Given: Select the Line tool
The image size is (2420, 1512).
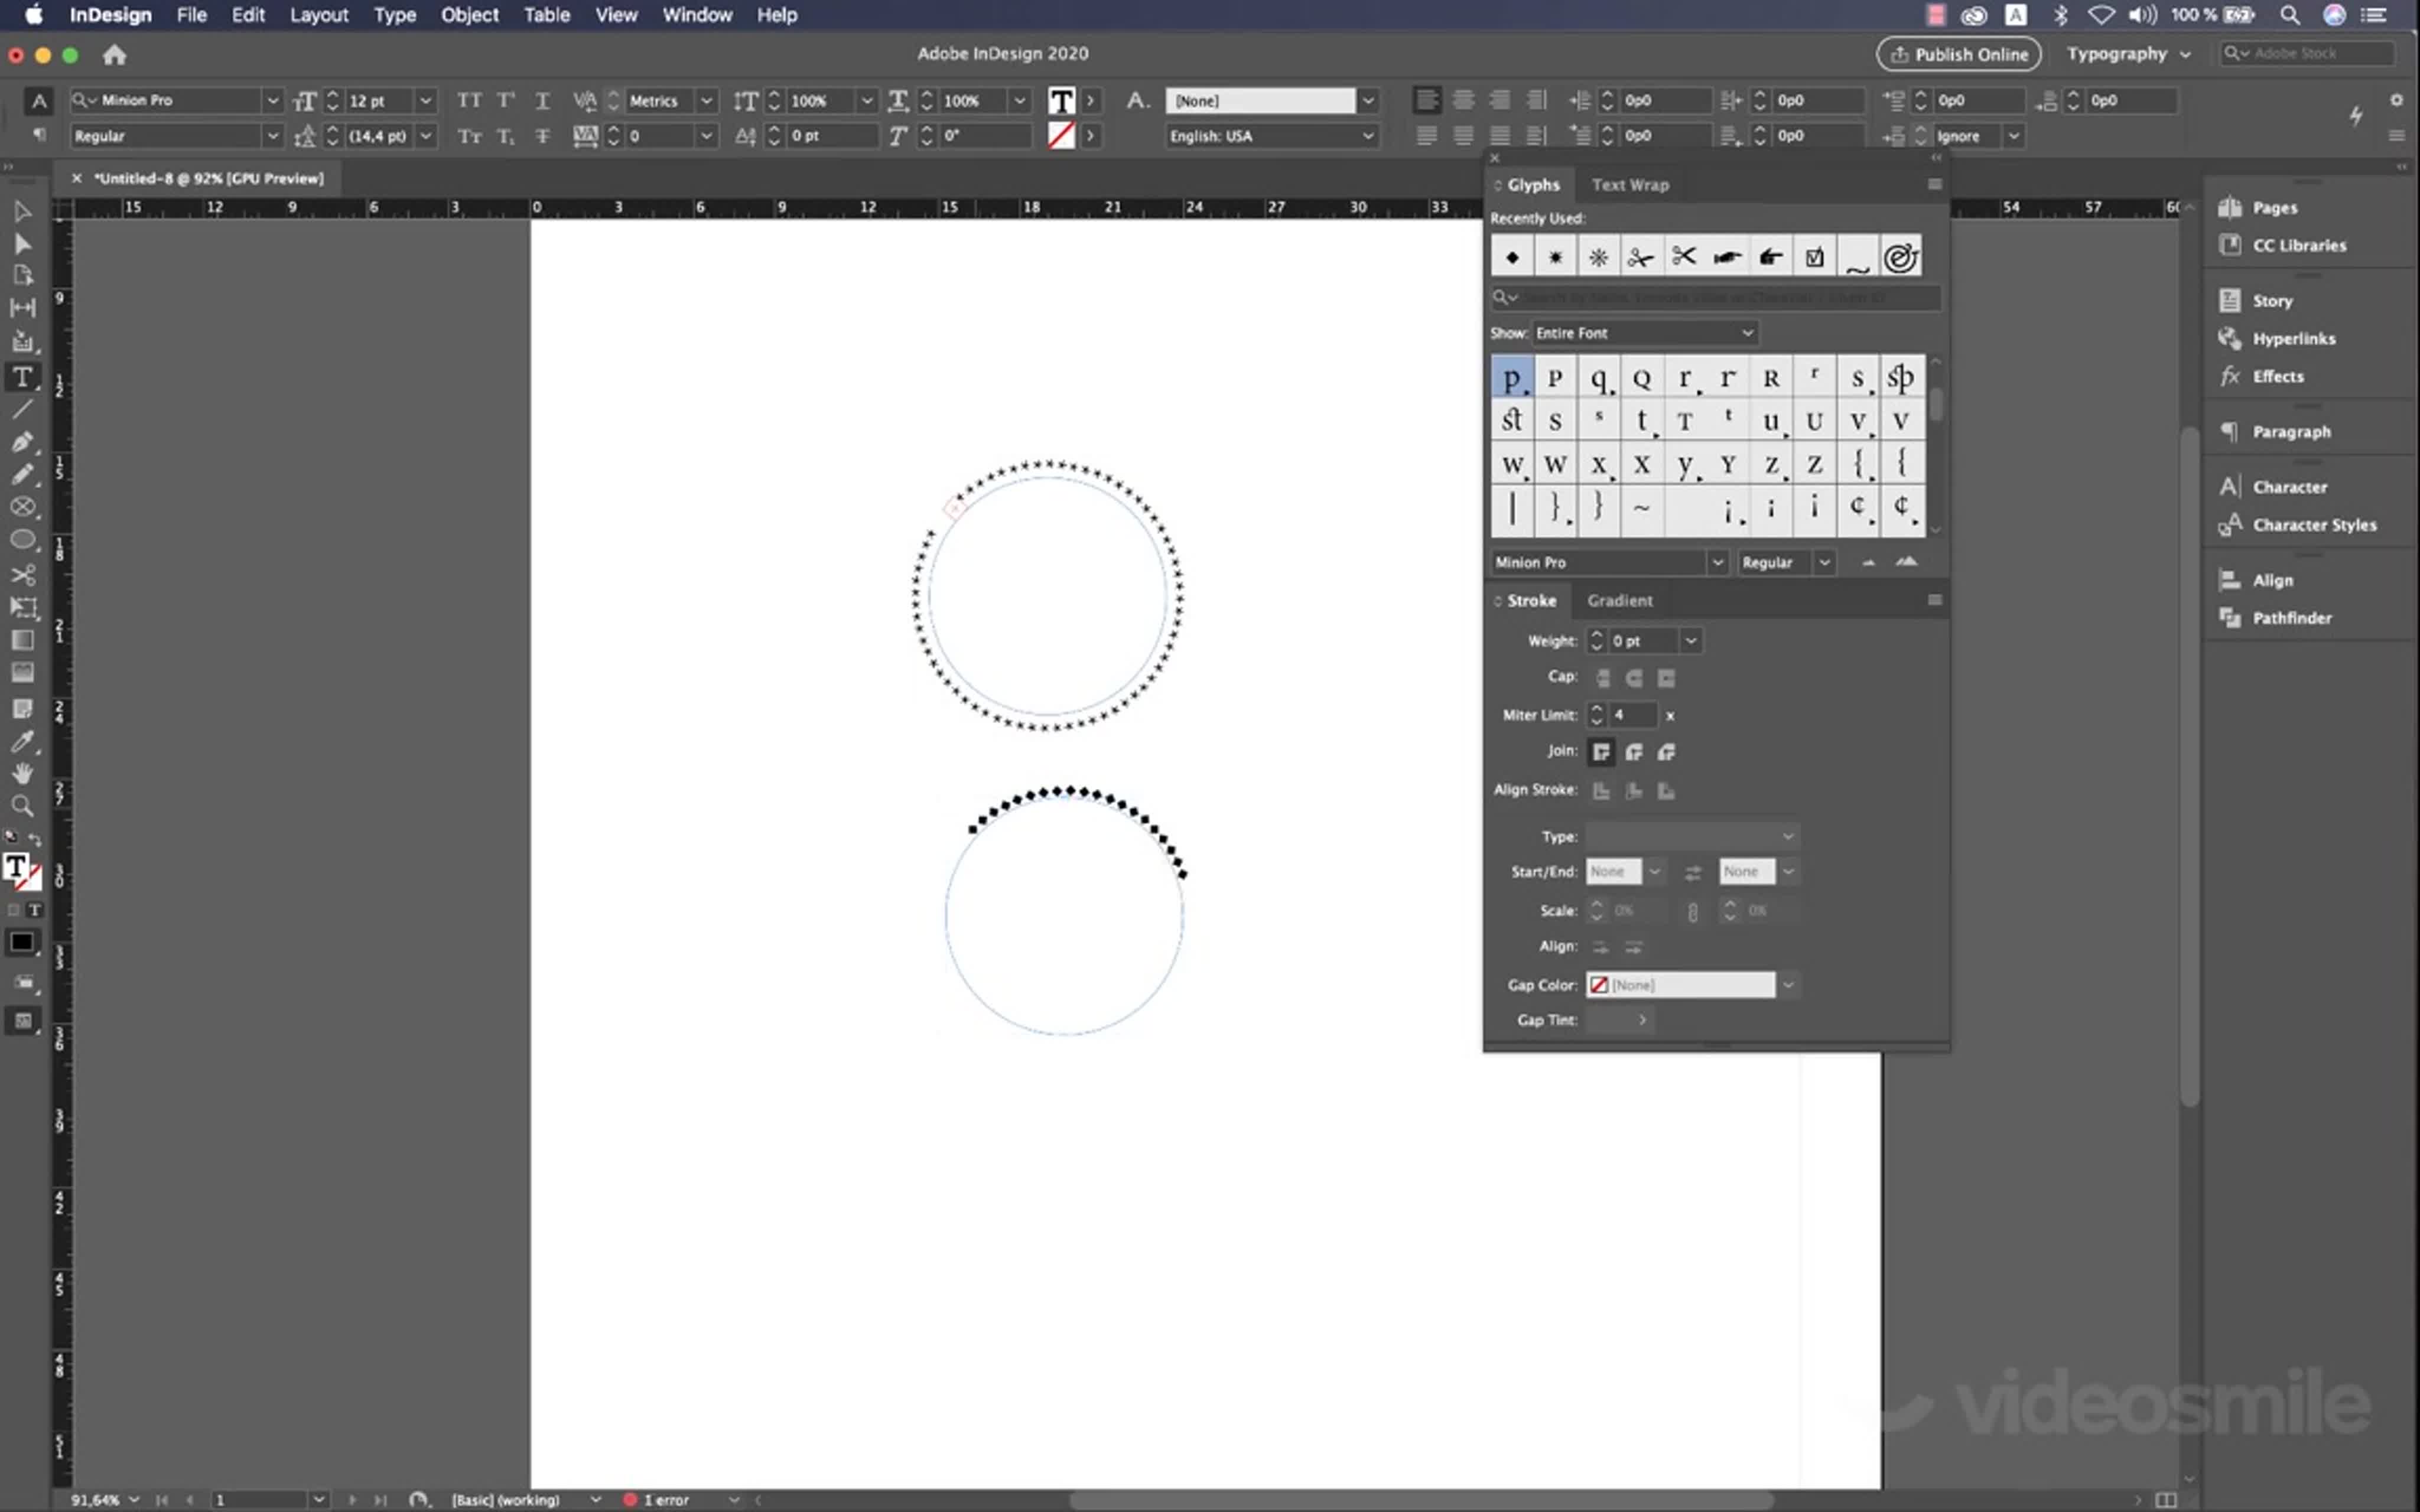Looking at the screenshot, I should tap(22, 410).
